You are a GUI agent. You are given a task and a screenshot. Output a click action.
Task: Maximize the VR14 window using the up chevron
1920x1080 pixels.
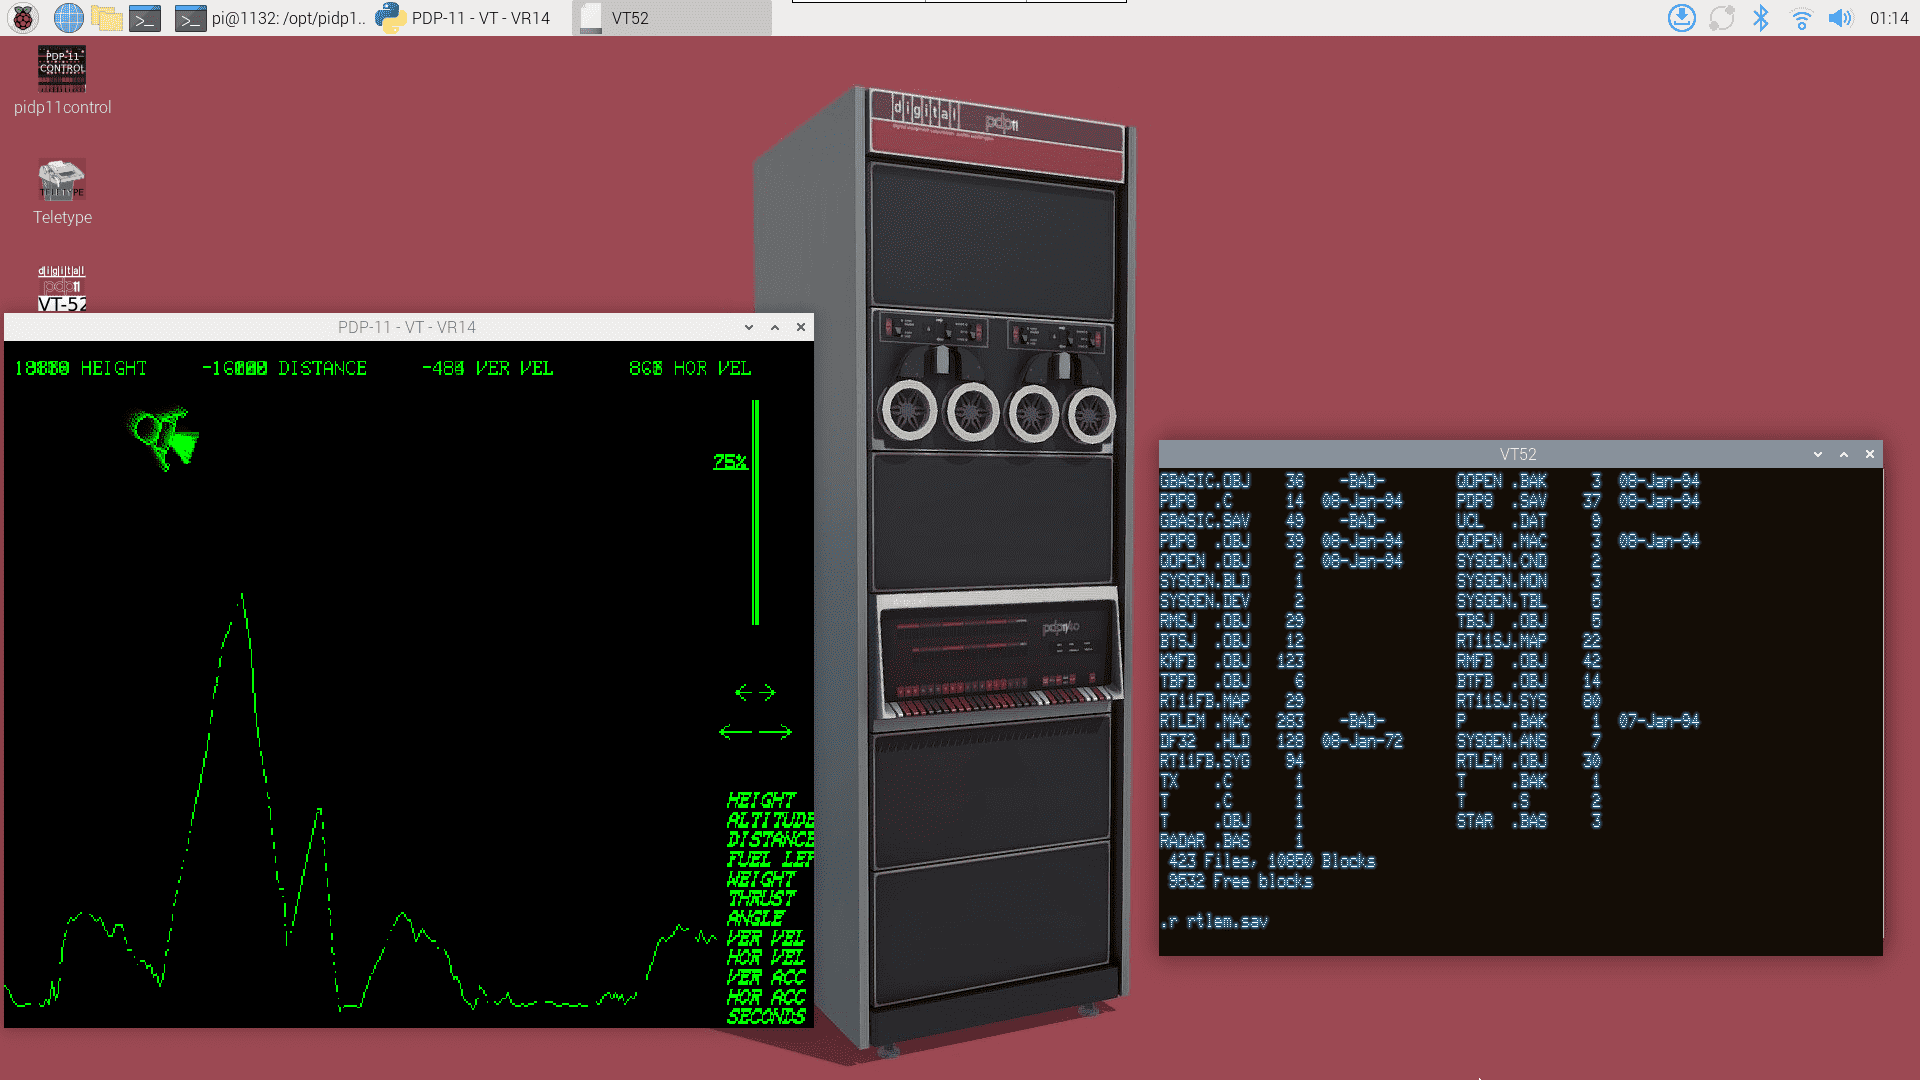pos(775,327)
